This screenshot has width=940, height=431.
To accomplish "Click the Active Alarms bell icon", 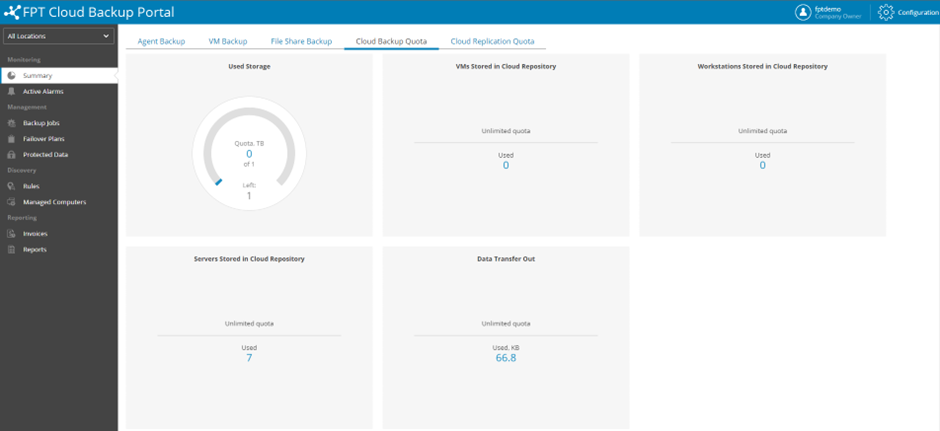I will [x=12, y=91].
